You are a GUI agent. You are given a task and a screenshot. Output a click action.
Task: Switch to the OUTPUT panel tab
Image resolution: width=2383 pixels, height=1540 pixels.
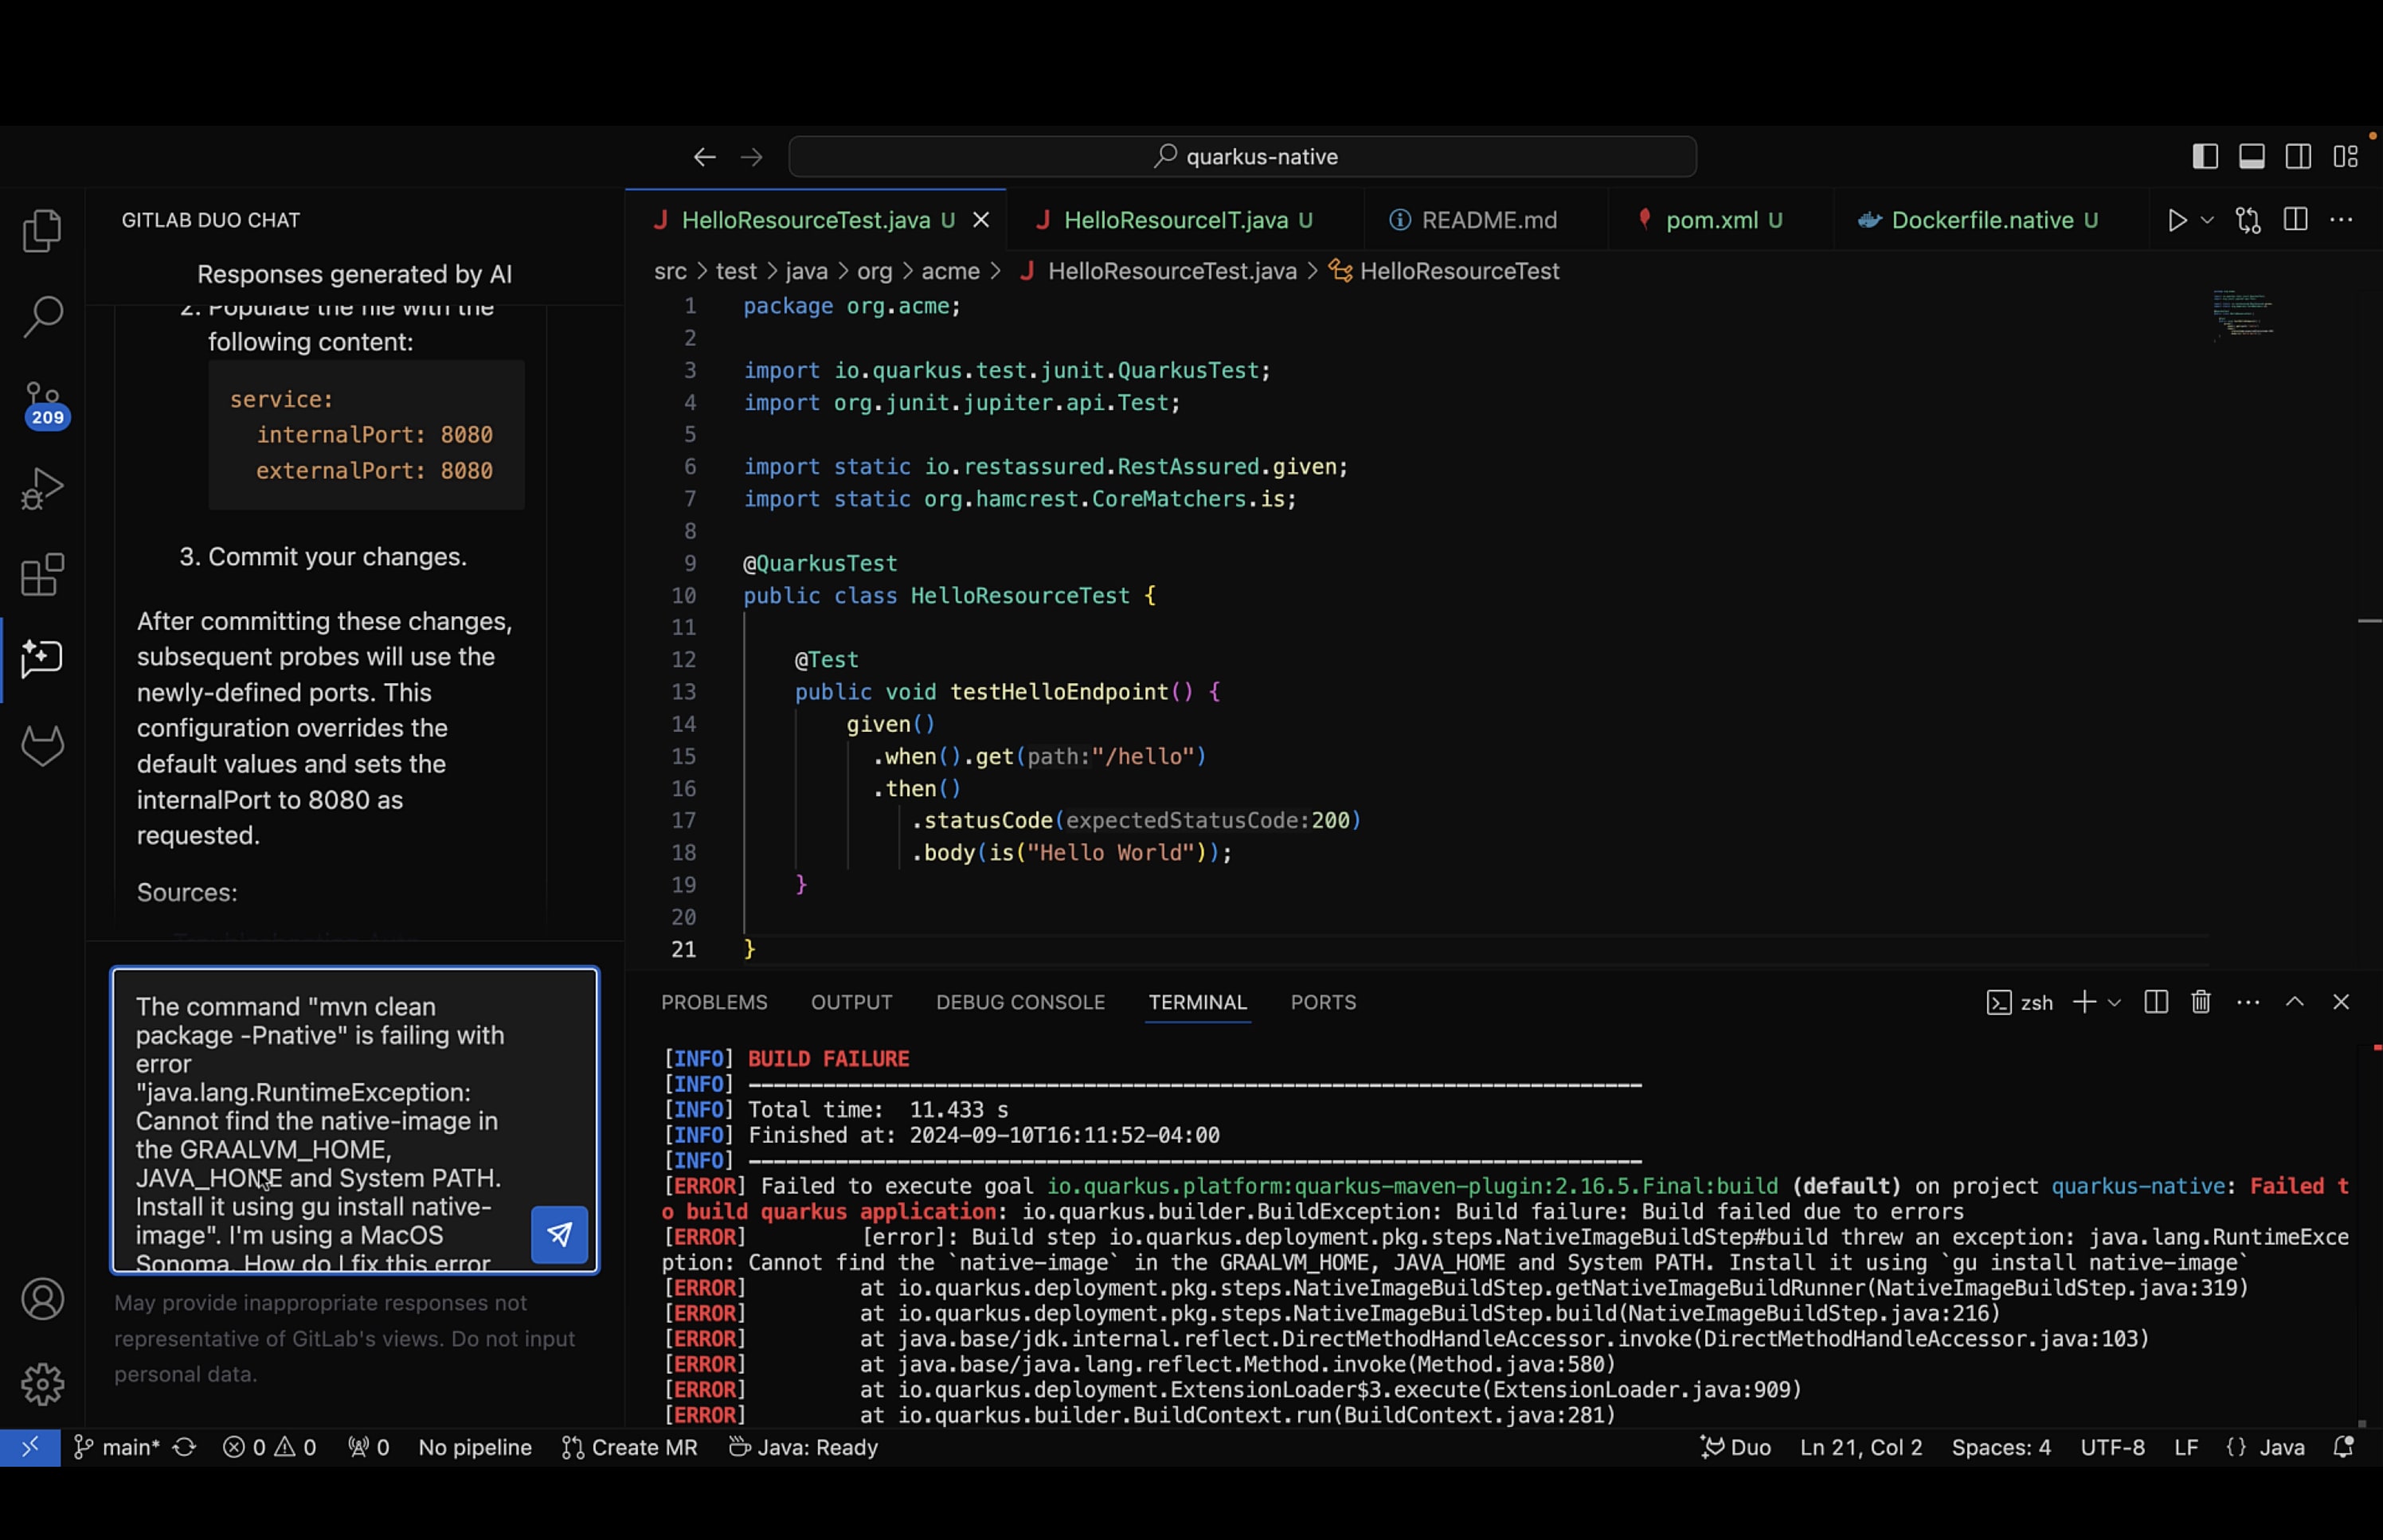[x=851, y=1002]
